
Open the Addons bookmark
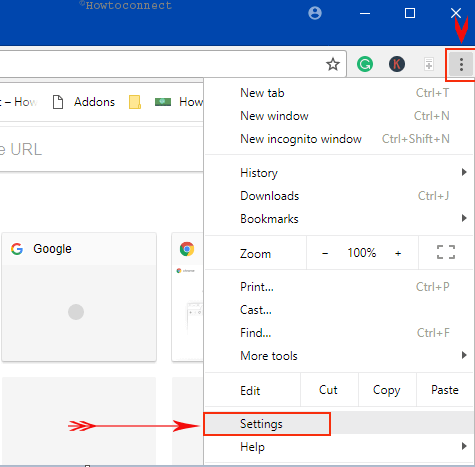coord(84,102)
